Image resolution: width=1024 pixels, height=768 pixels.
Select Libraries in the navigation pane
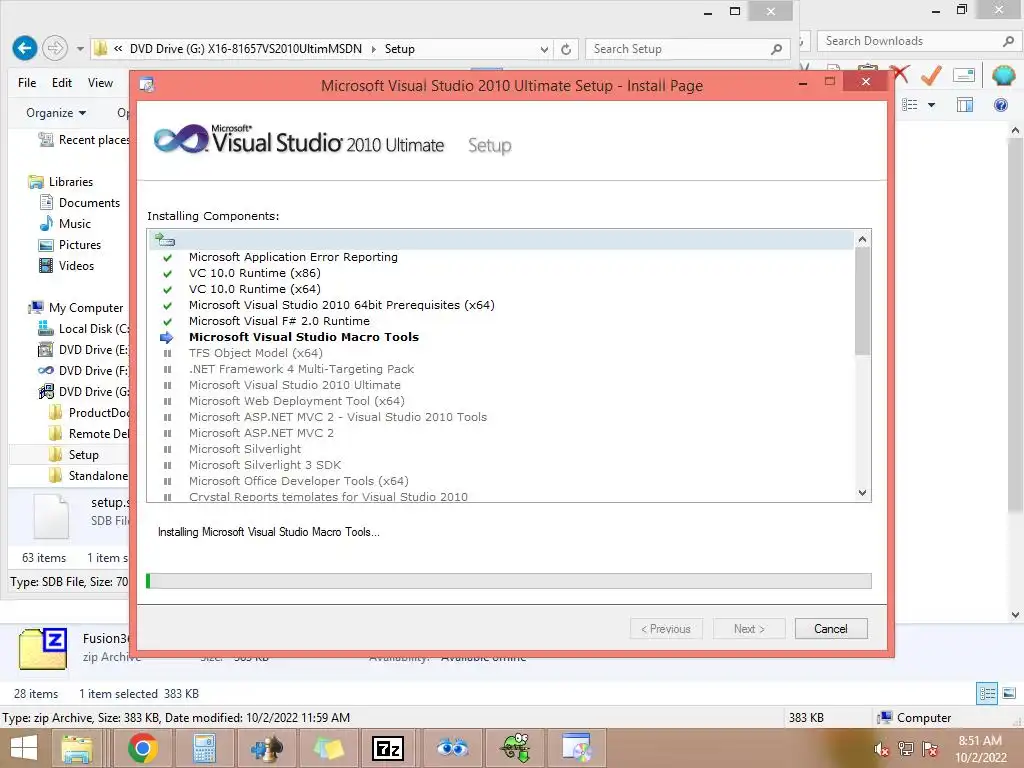(x=61, y=182)
